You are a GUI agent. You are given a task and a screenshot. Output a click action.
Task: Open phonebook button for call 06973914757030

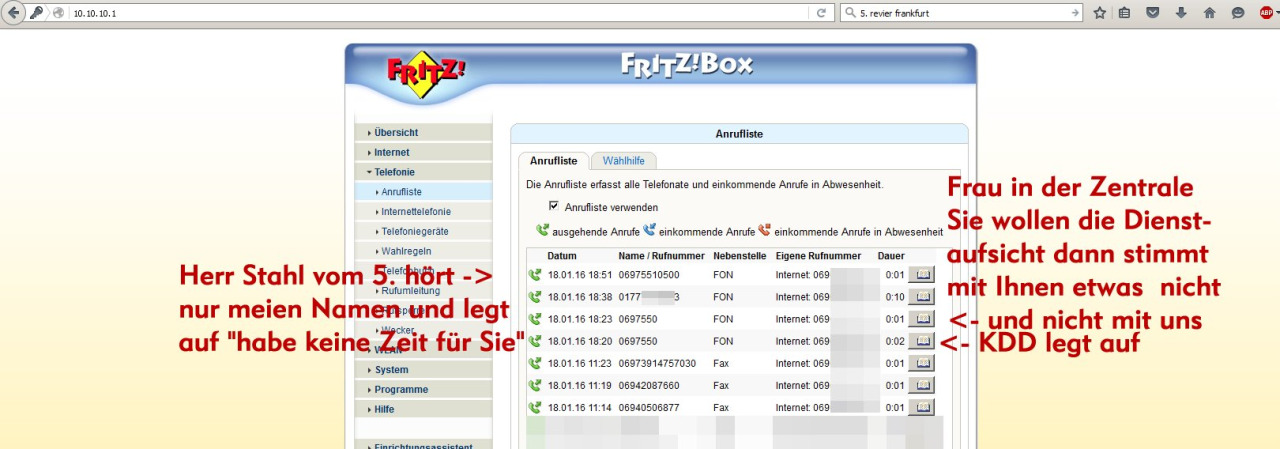pyautogui.click(x=920, y=363)
